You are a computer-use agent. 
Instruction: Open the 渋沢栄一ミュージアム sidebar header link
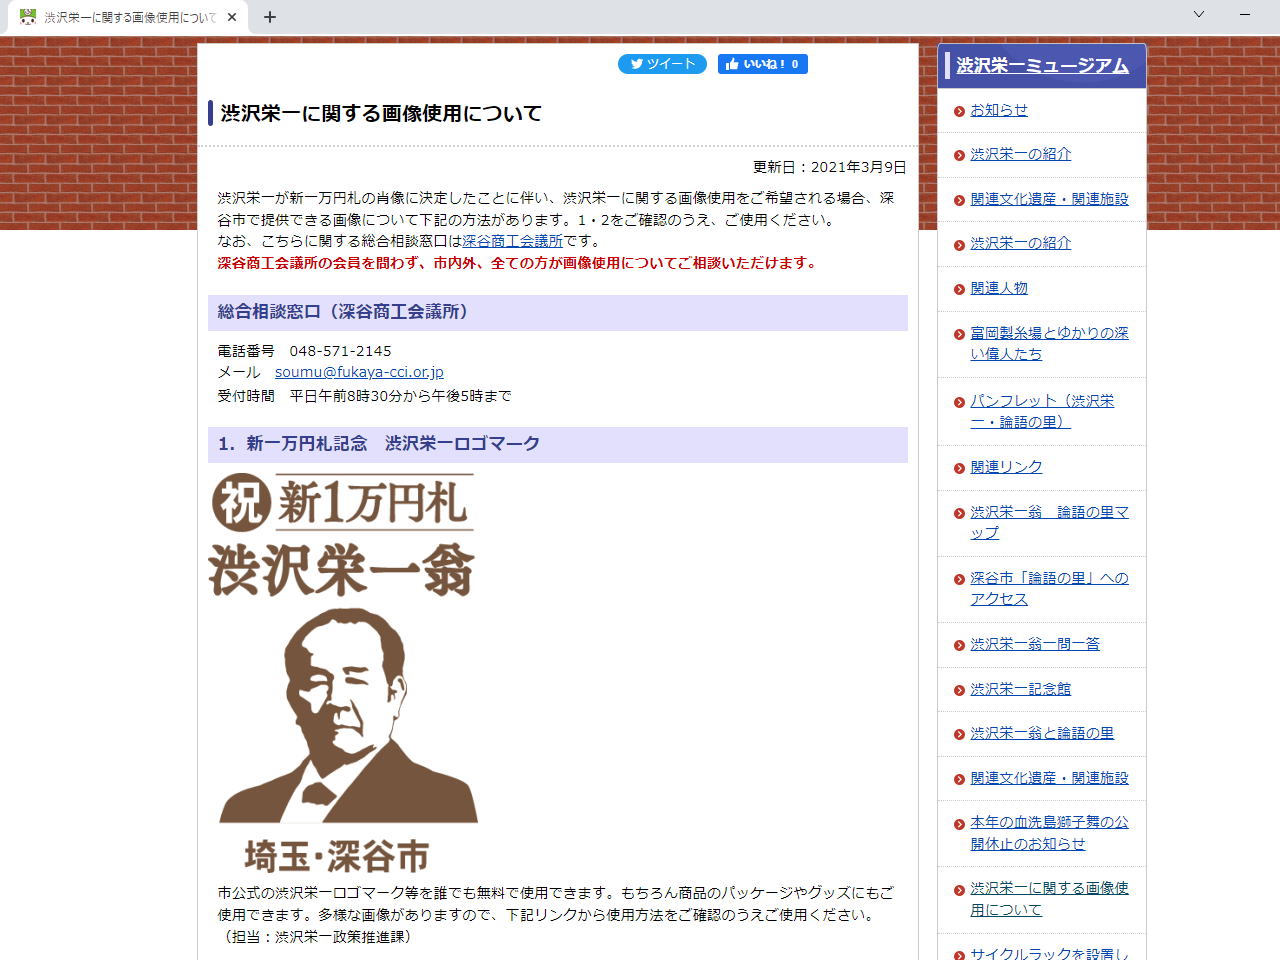(1042, 66)
